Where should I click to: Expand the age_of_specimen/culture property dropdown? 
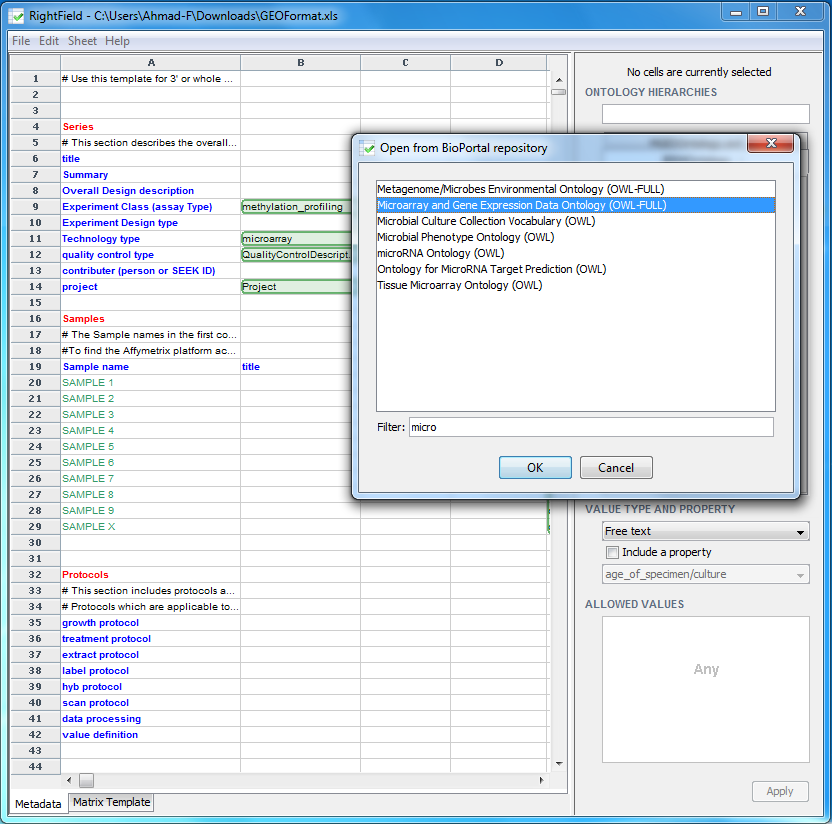[x=800, y=575]
